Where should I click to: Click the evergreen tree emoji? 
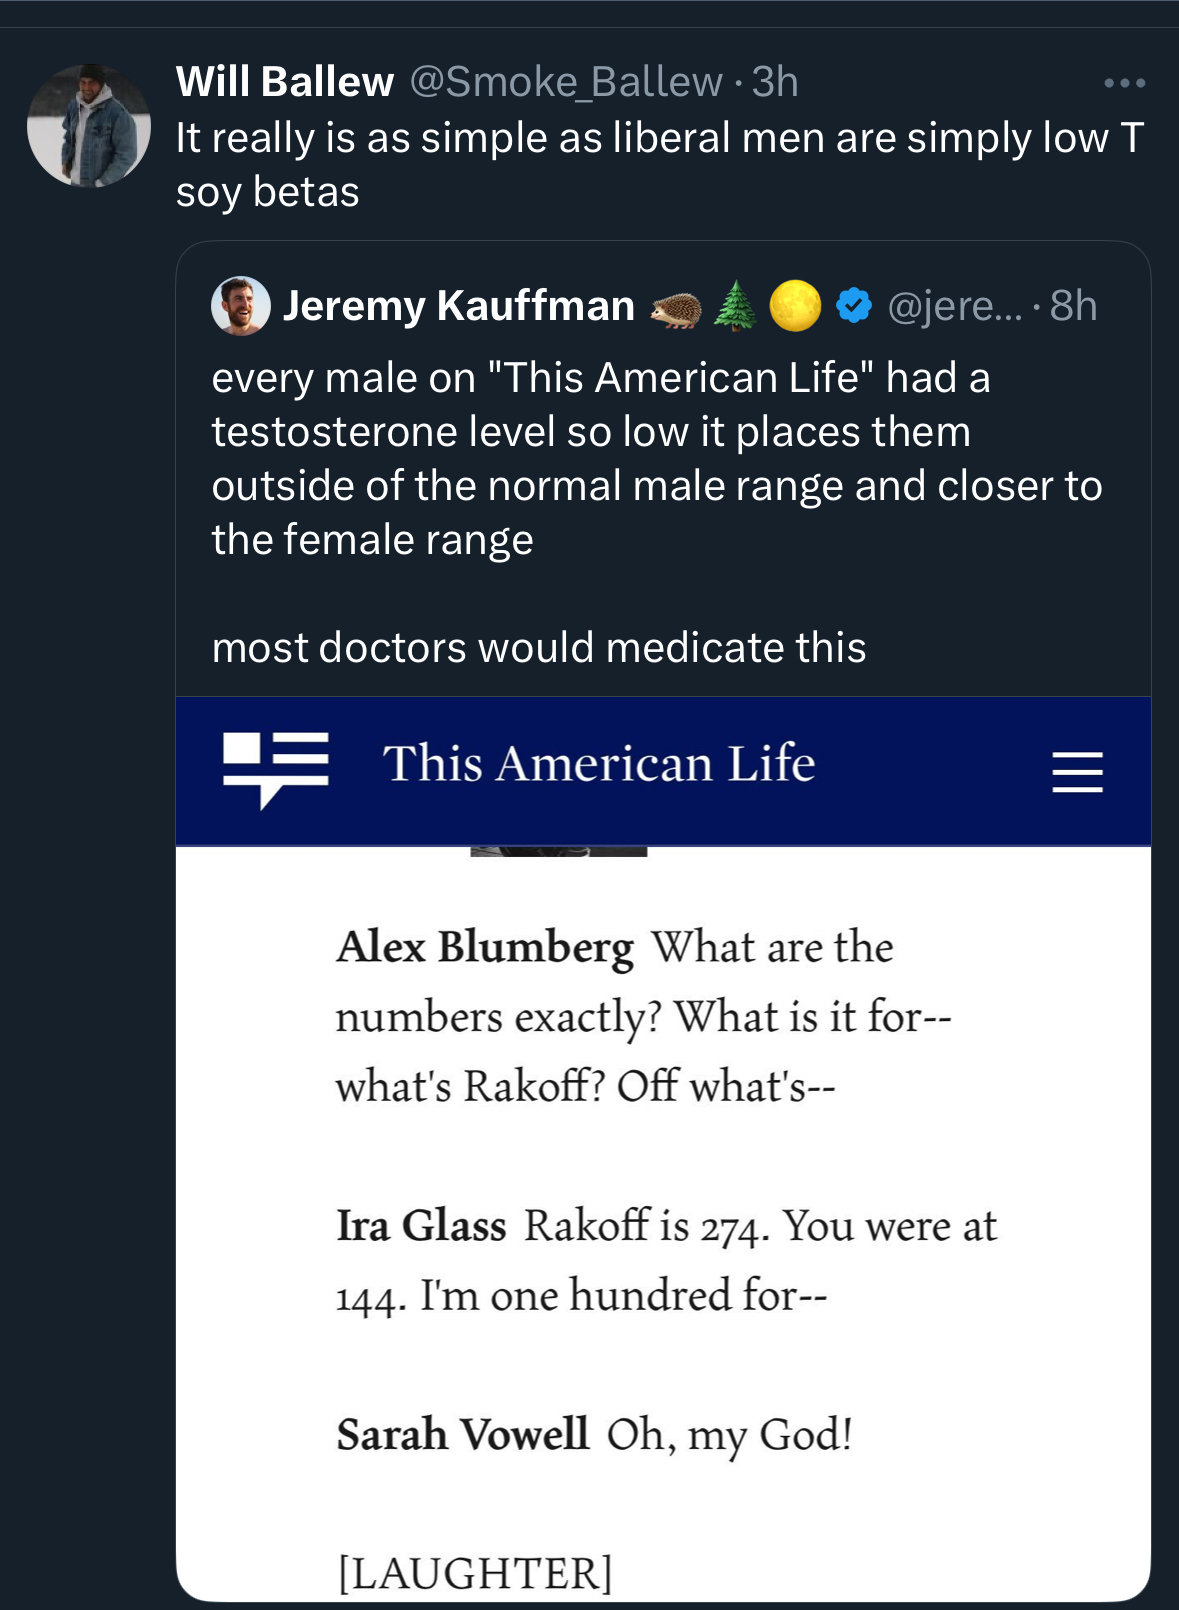(x=736, y=306)
